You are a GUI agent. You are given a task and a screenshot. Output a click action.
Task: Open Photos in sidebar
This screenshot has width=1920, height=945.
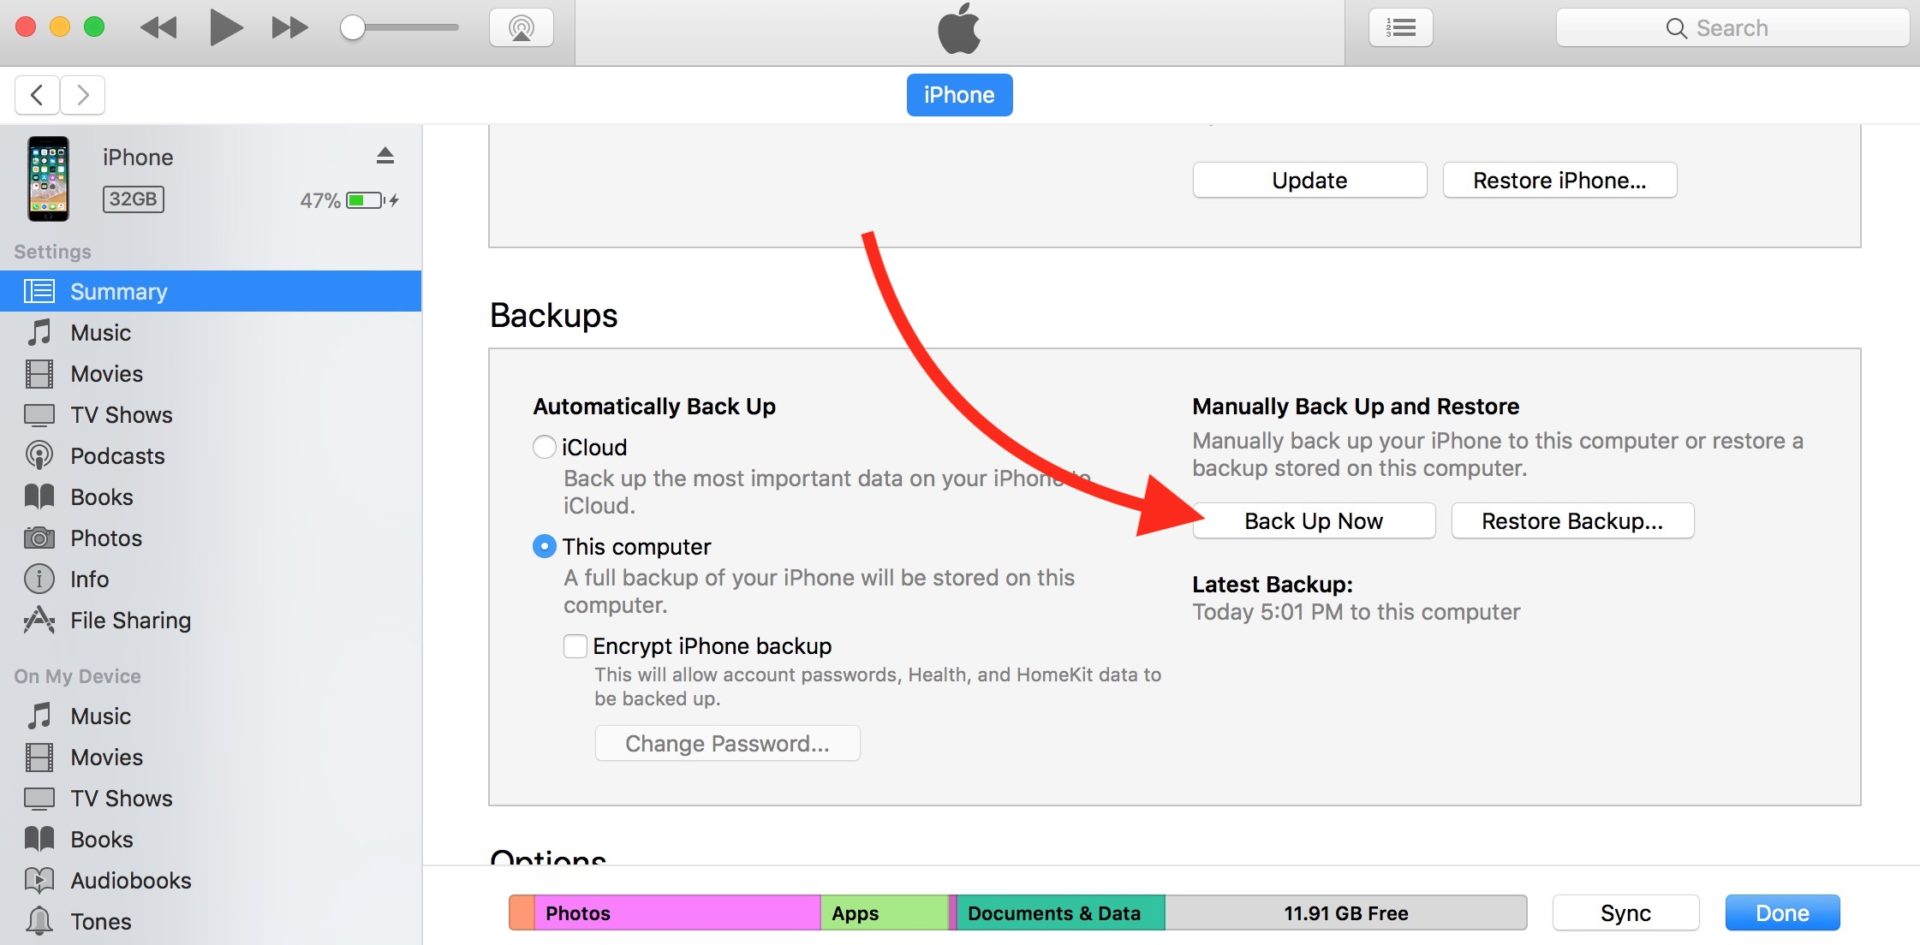pos(210,538)
